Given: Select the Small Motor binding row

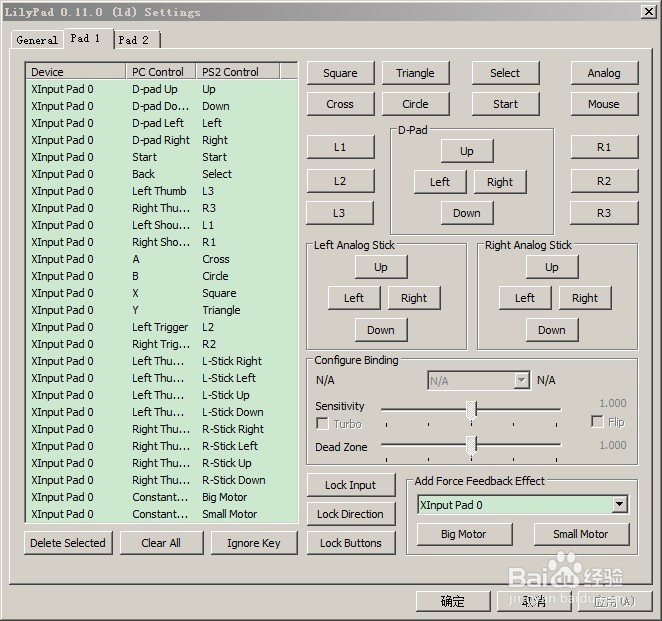Looking at the screenshot, I should 161,514.
